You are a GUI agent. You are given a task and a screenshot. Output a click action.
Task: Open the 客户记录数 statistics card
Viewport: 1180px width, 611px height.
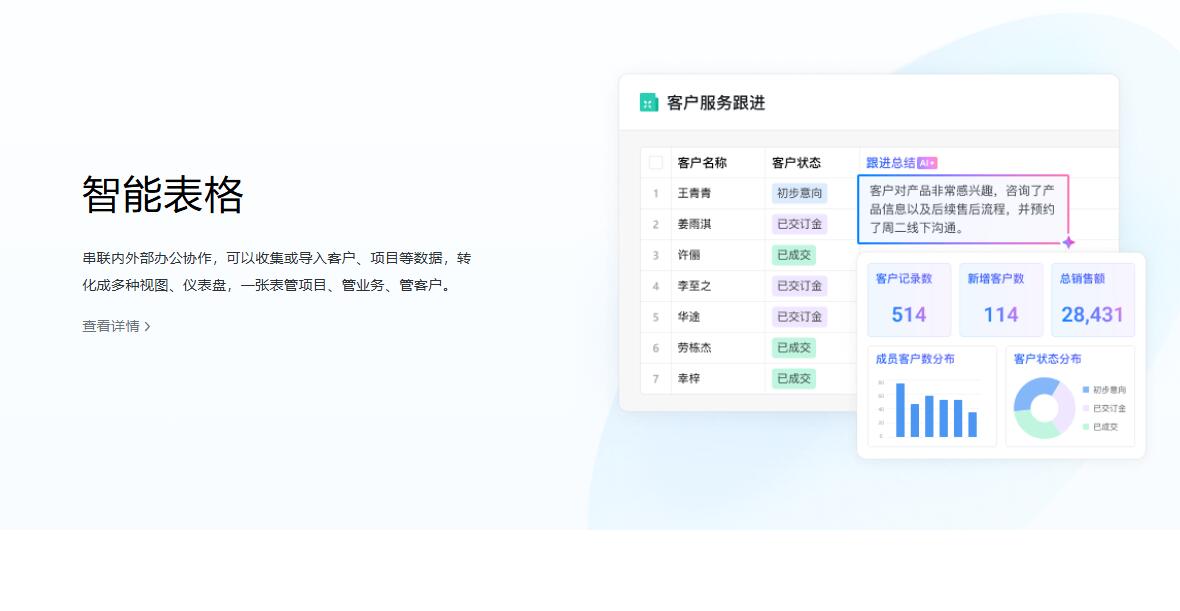pyautogui.click(x=909, y=298)
